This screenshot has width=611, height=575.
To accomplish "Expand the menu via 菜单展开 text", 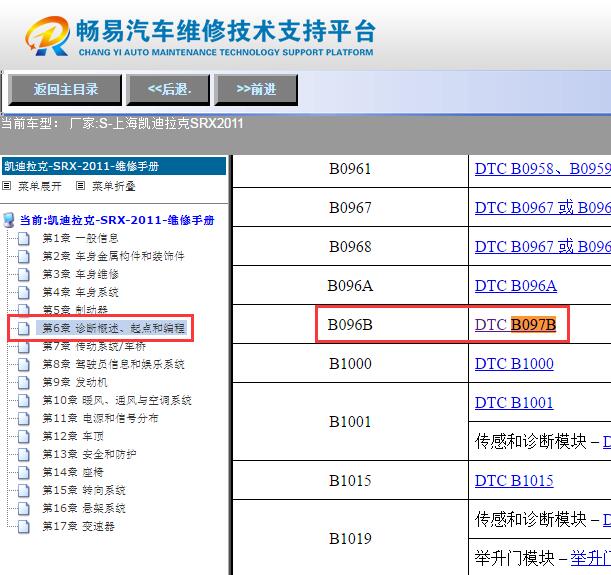I will click(x=40, y=186).
